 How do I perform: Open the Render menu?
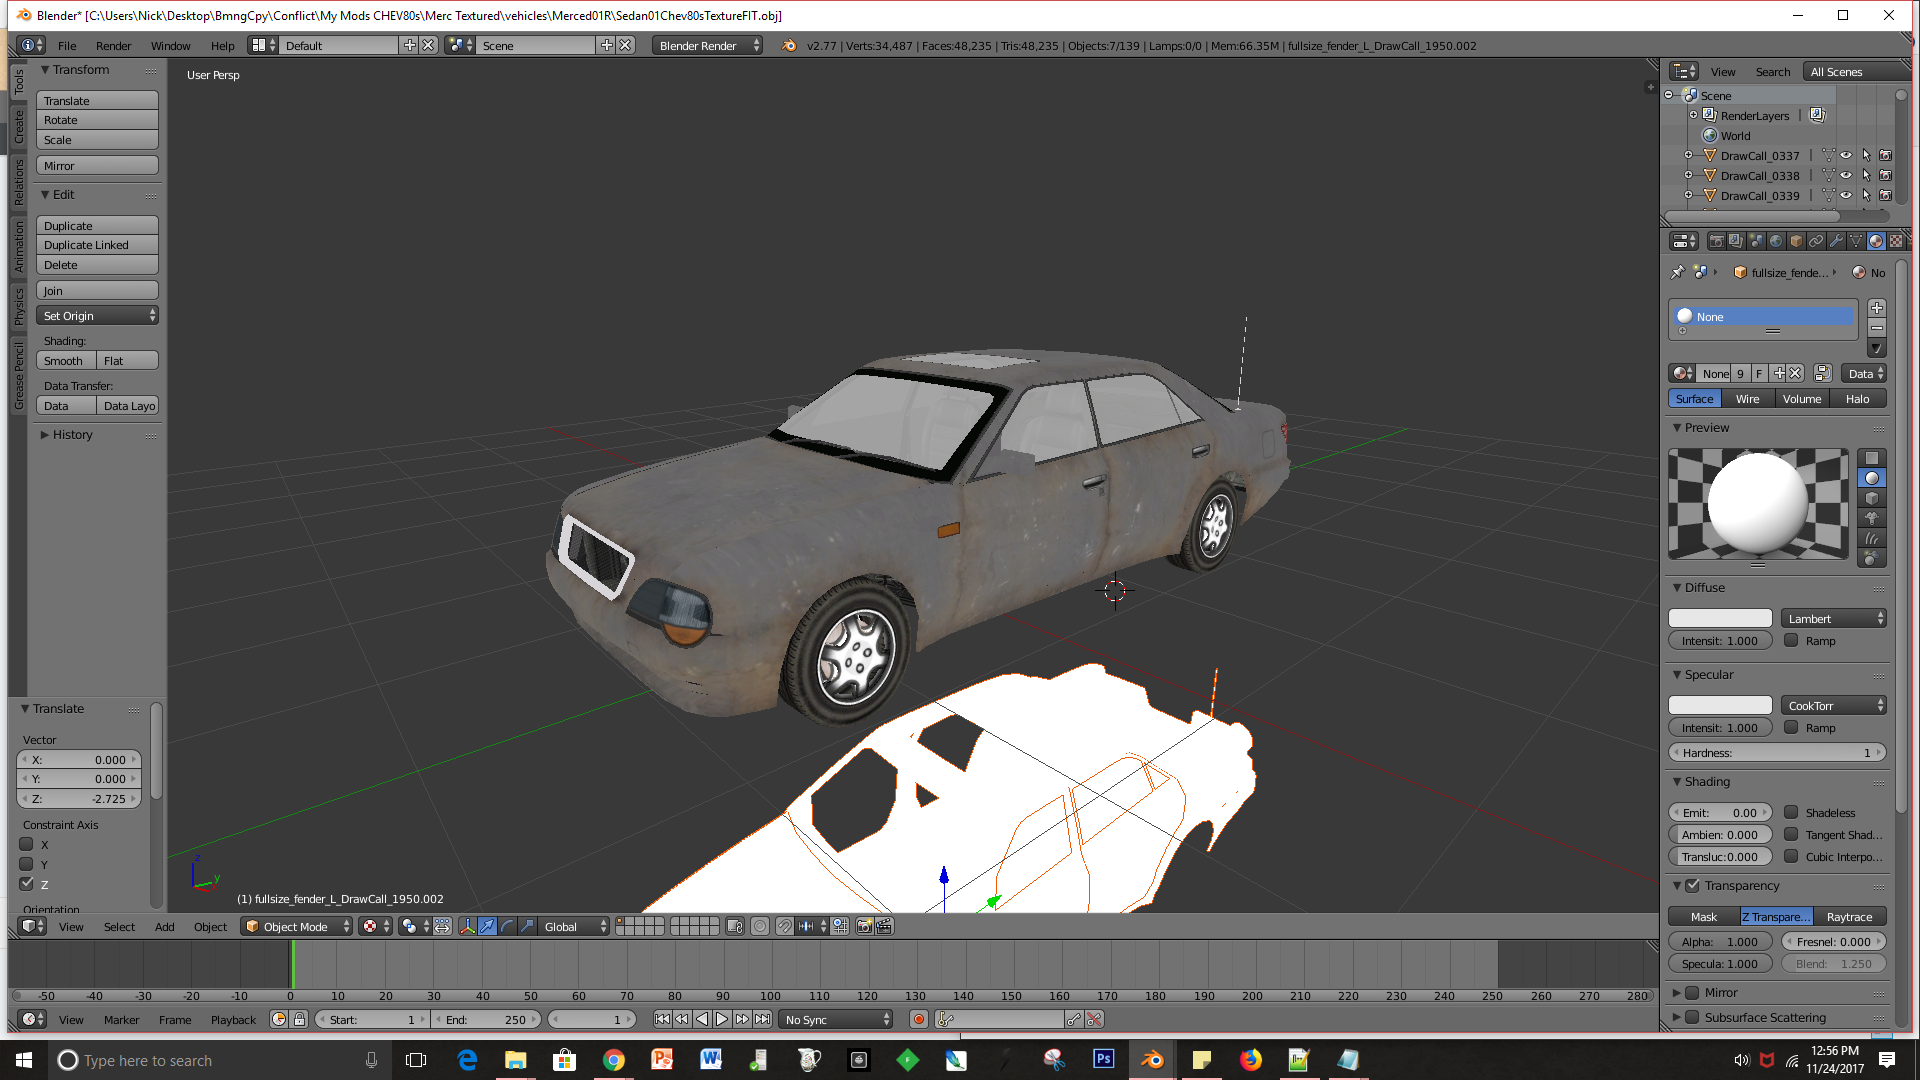coord(113,46)
